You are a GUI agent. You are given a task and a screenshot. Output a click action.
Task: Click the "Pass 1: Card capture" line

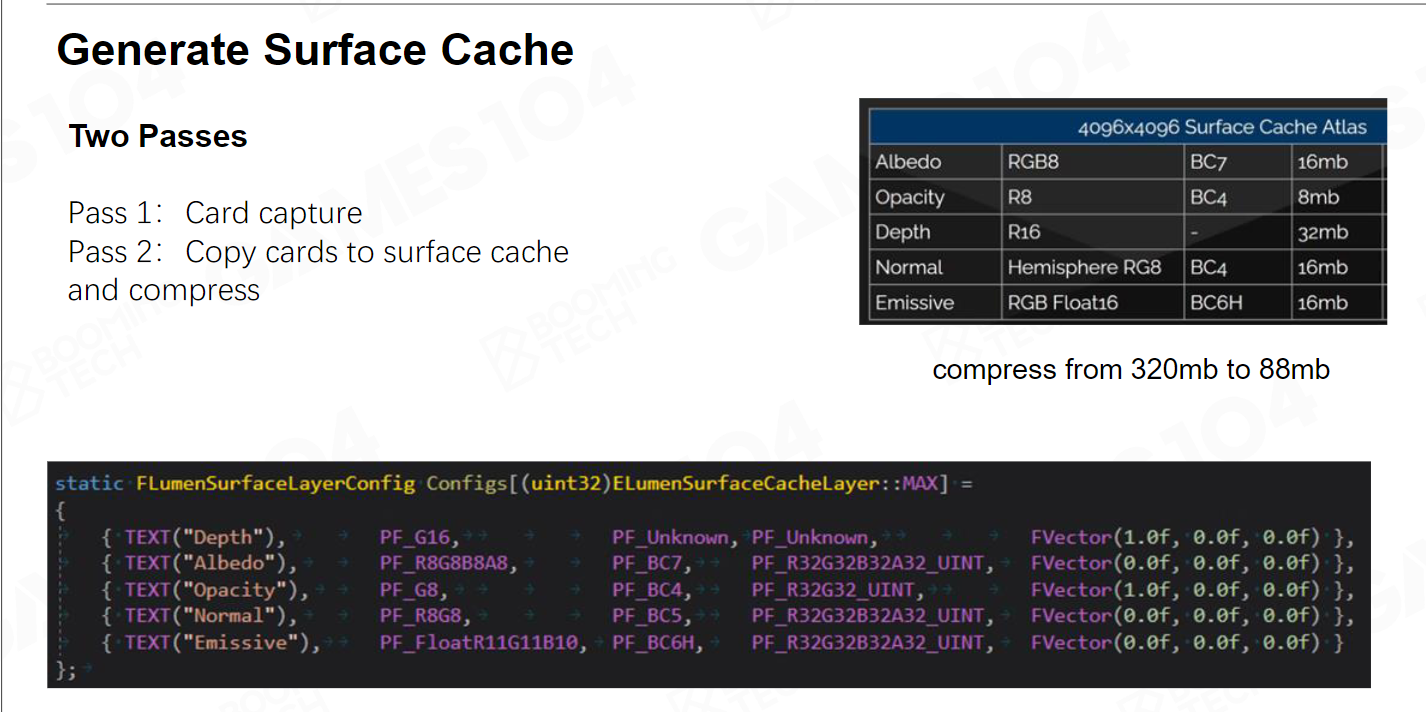click(215, 213)
